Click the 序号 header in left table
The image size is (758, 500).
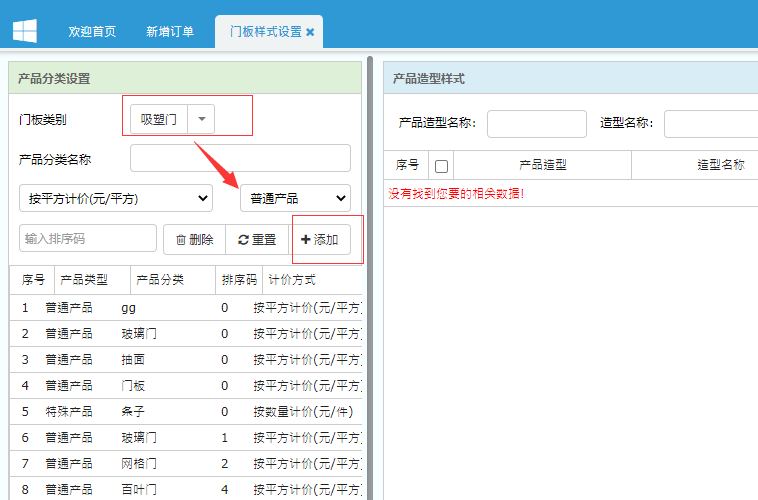click(x=32, y=279)
